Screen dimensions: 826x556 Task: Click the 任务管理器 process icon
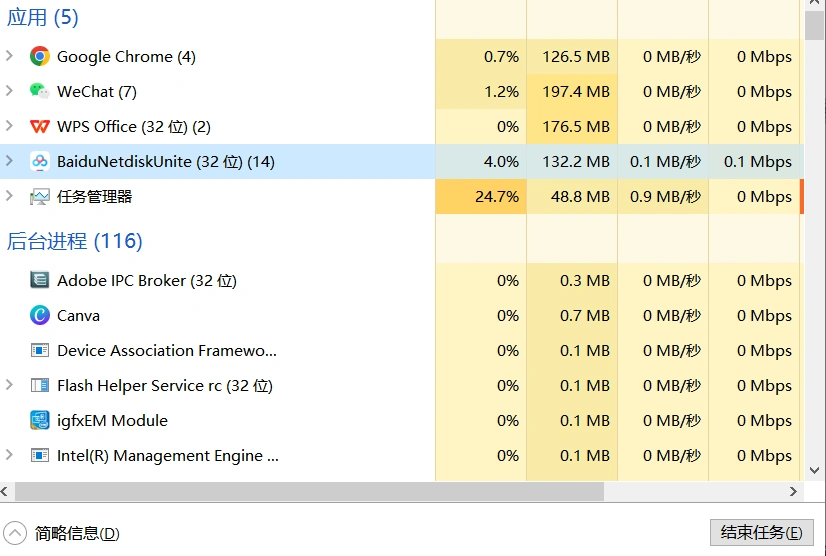pyautogui.click(x=40, y=197)
